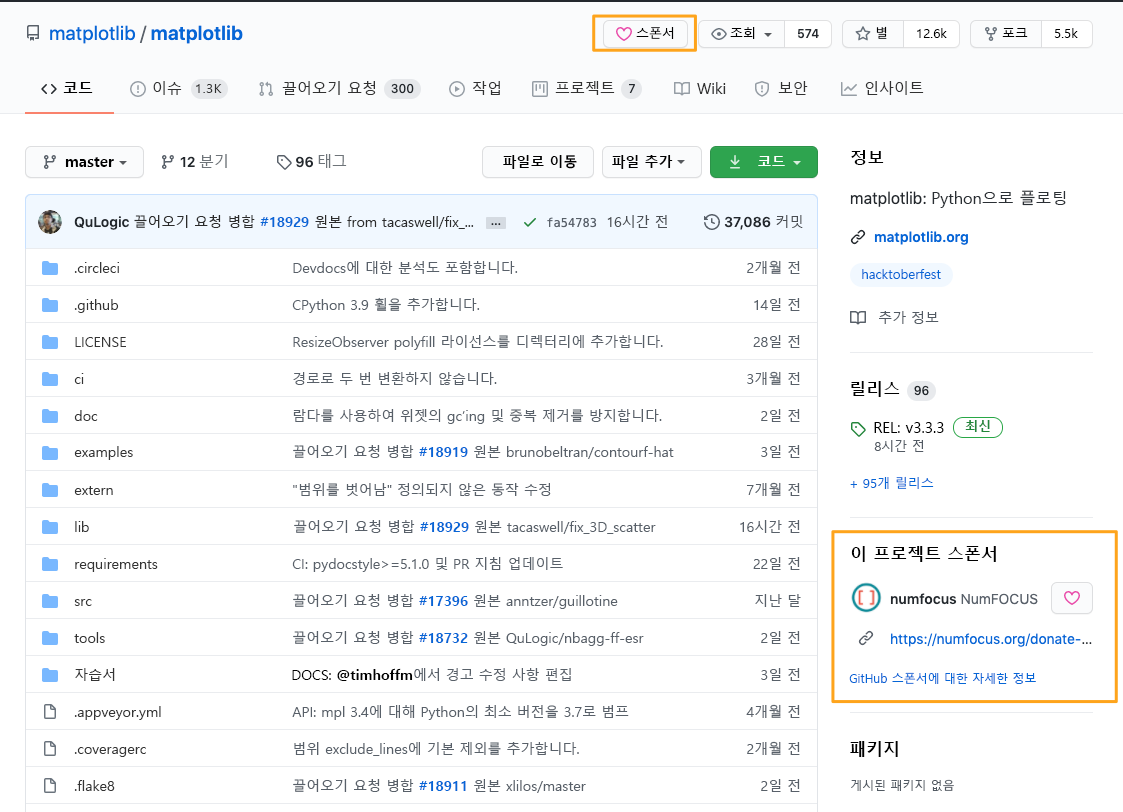Click the star icon in the 별 button
1123x812 pixels.
862,34
